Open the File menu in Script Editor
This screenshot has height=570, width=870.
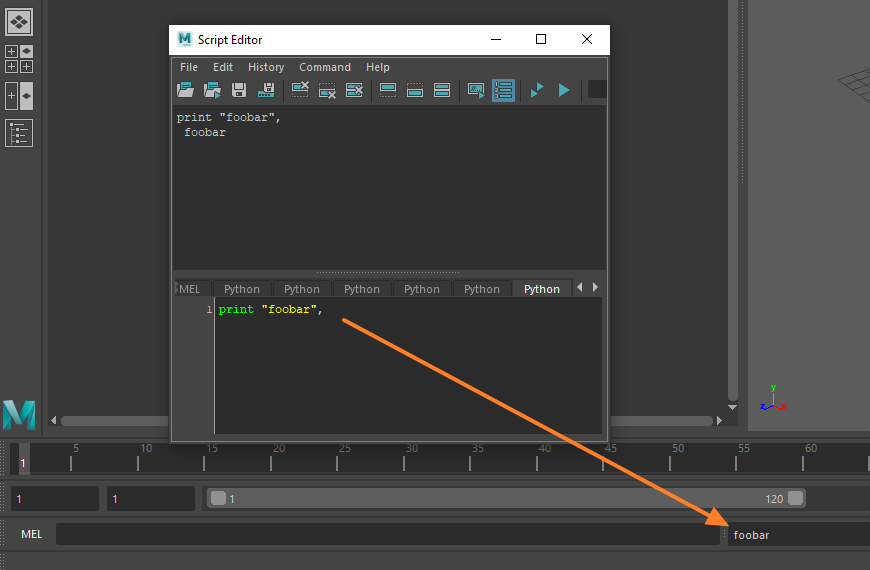tap(189, 67)
